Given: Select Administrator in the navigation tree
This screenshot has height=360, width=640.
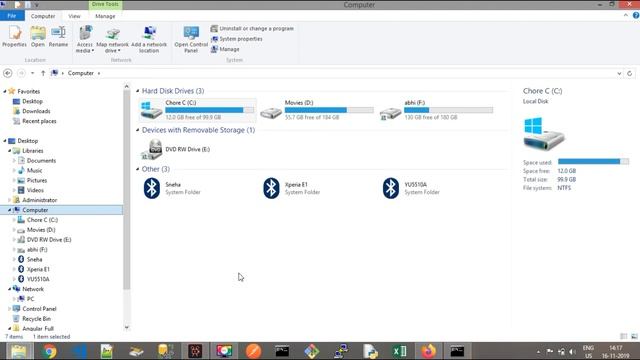Looking at the screenshot, I should tap(39, 200).
